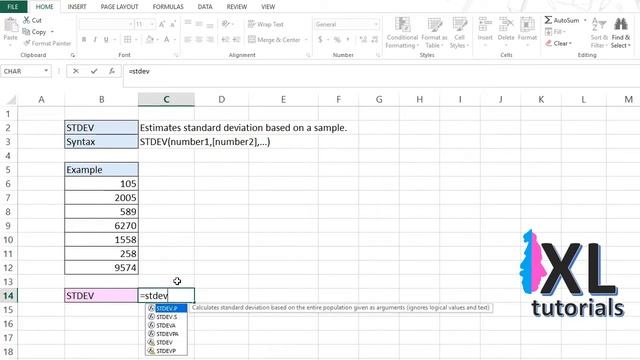Click the AutoSum sigma icon

(x=548, y=20)
